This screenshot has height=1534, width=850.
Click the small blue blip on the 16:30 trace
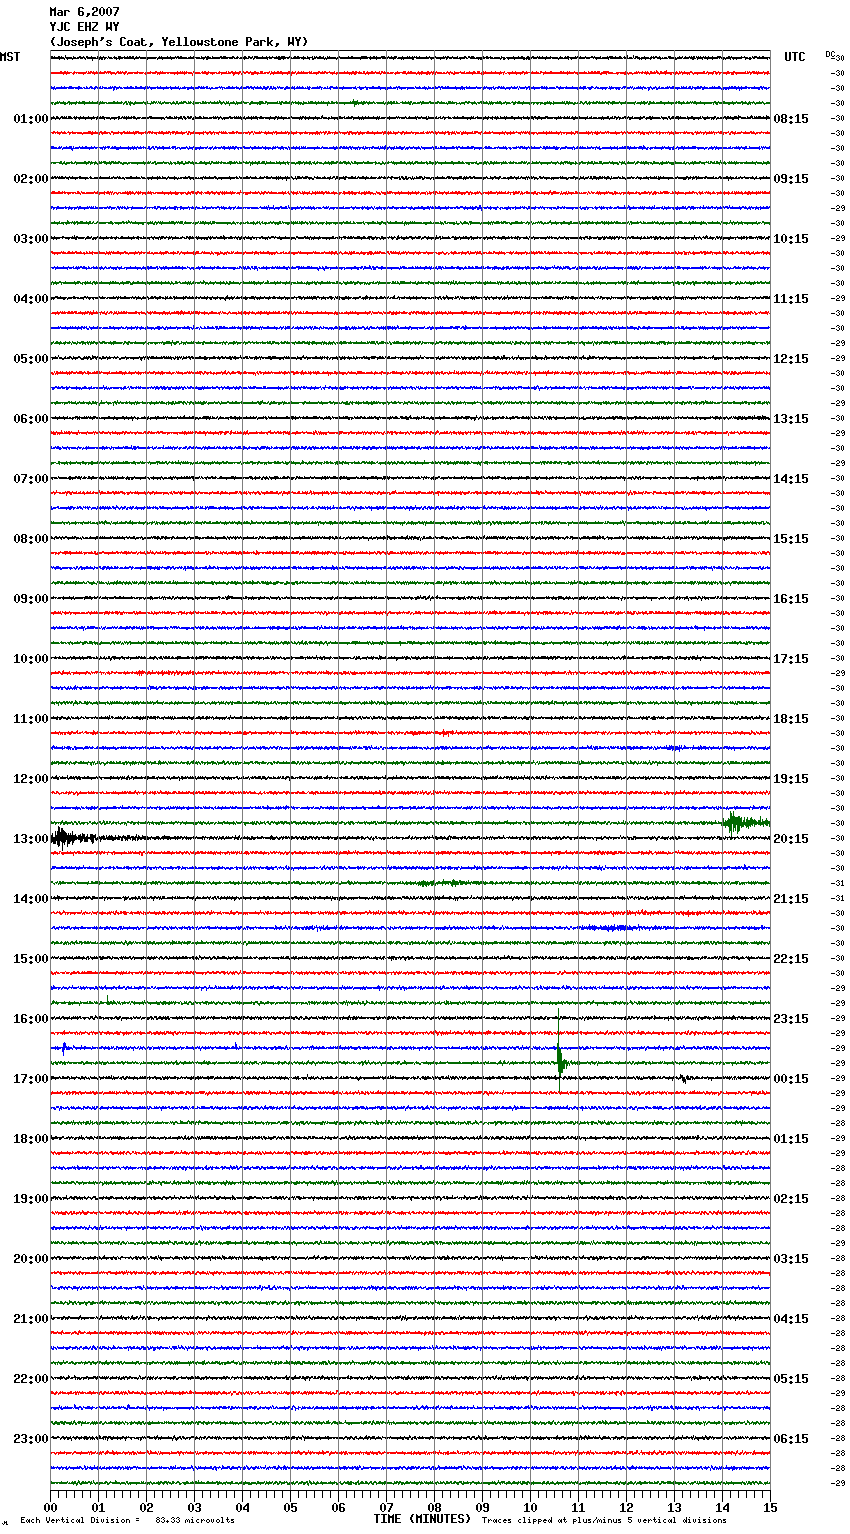tap(64, 1047)
